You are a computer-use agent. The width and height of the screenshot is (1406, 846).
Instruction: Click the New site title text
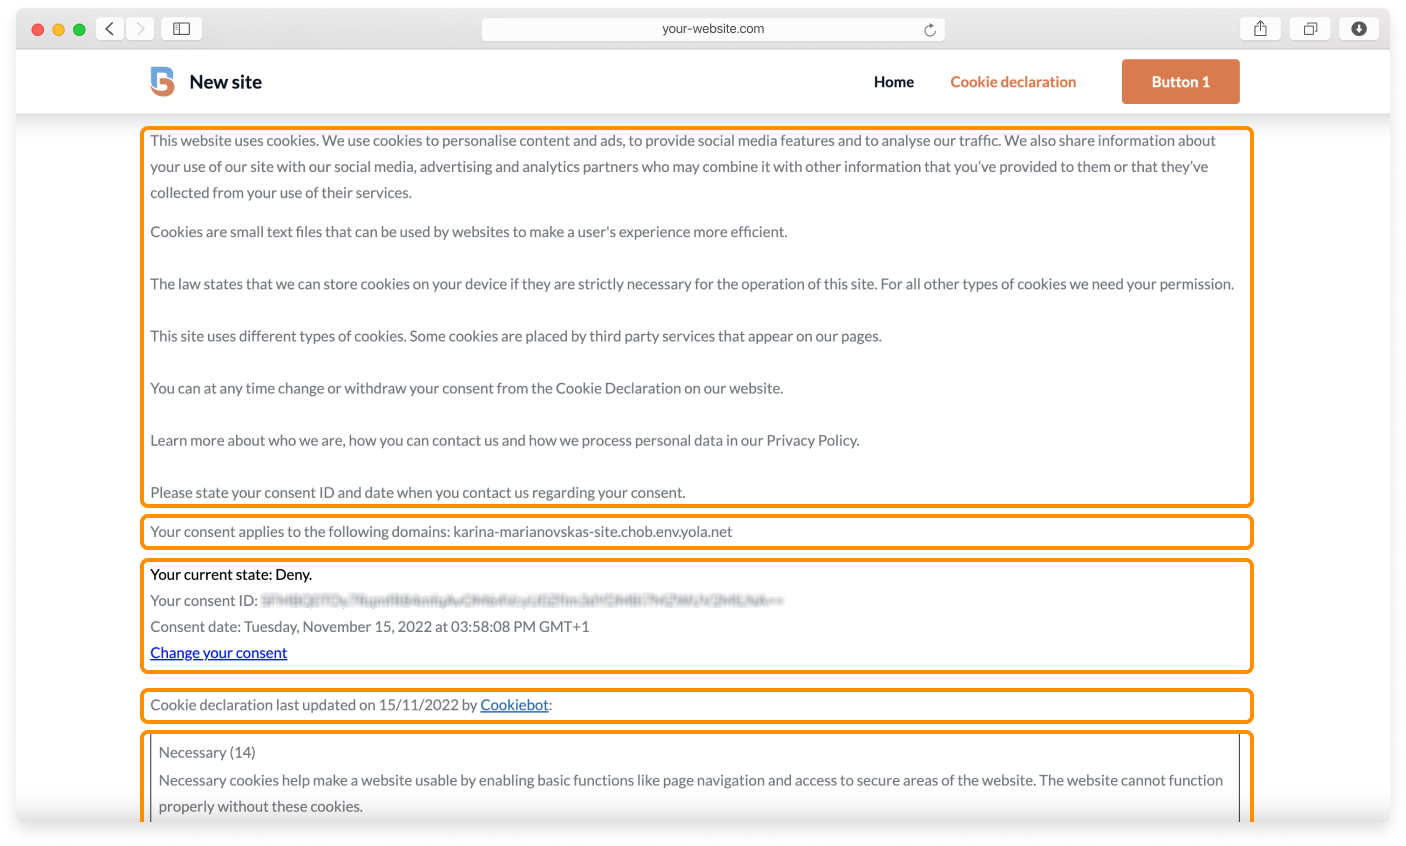point(226,82)
